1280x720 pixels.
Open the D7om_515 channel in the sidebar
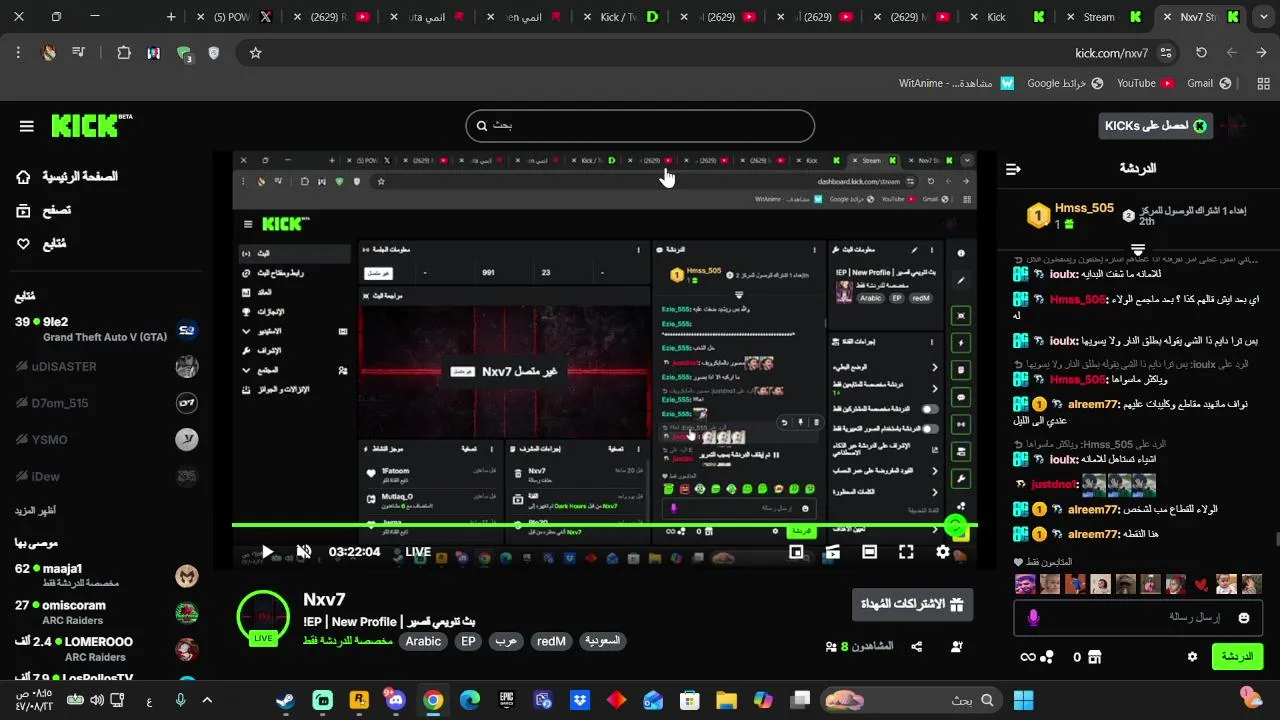(x=106, y=403)
